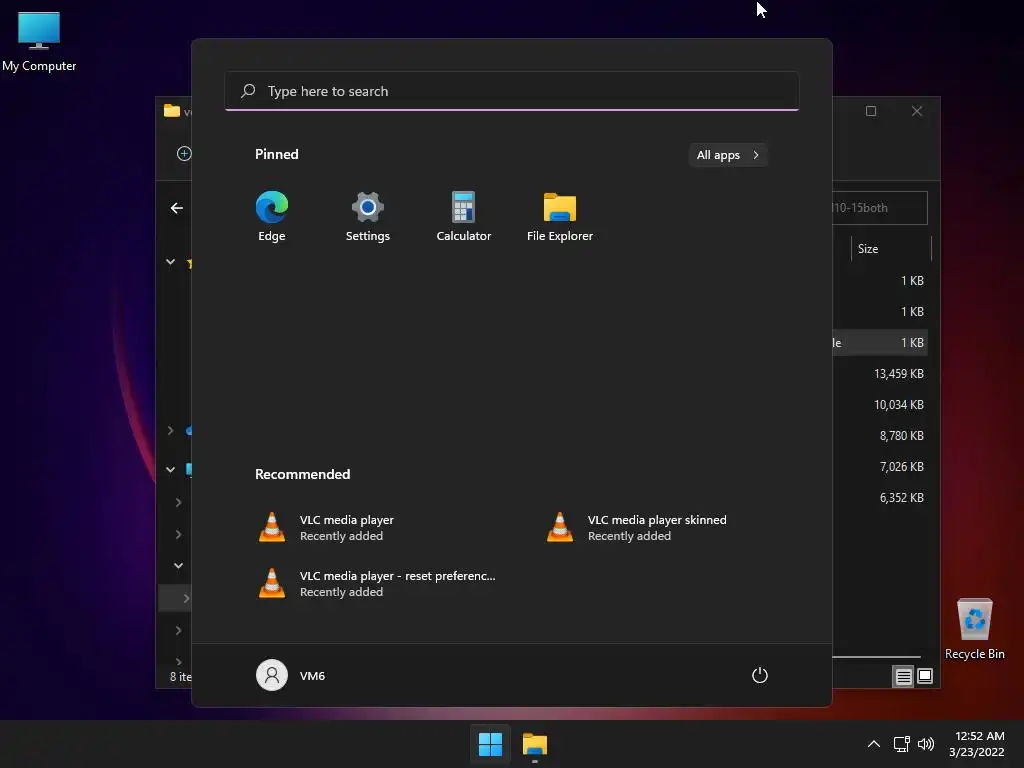The width and height of the screenshot is (1024, 768).
Task: Click the Recommended section heading
Action: tap(302, 474)
